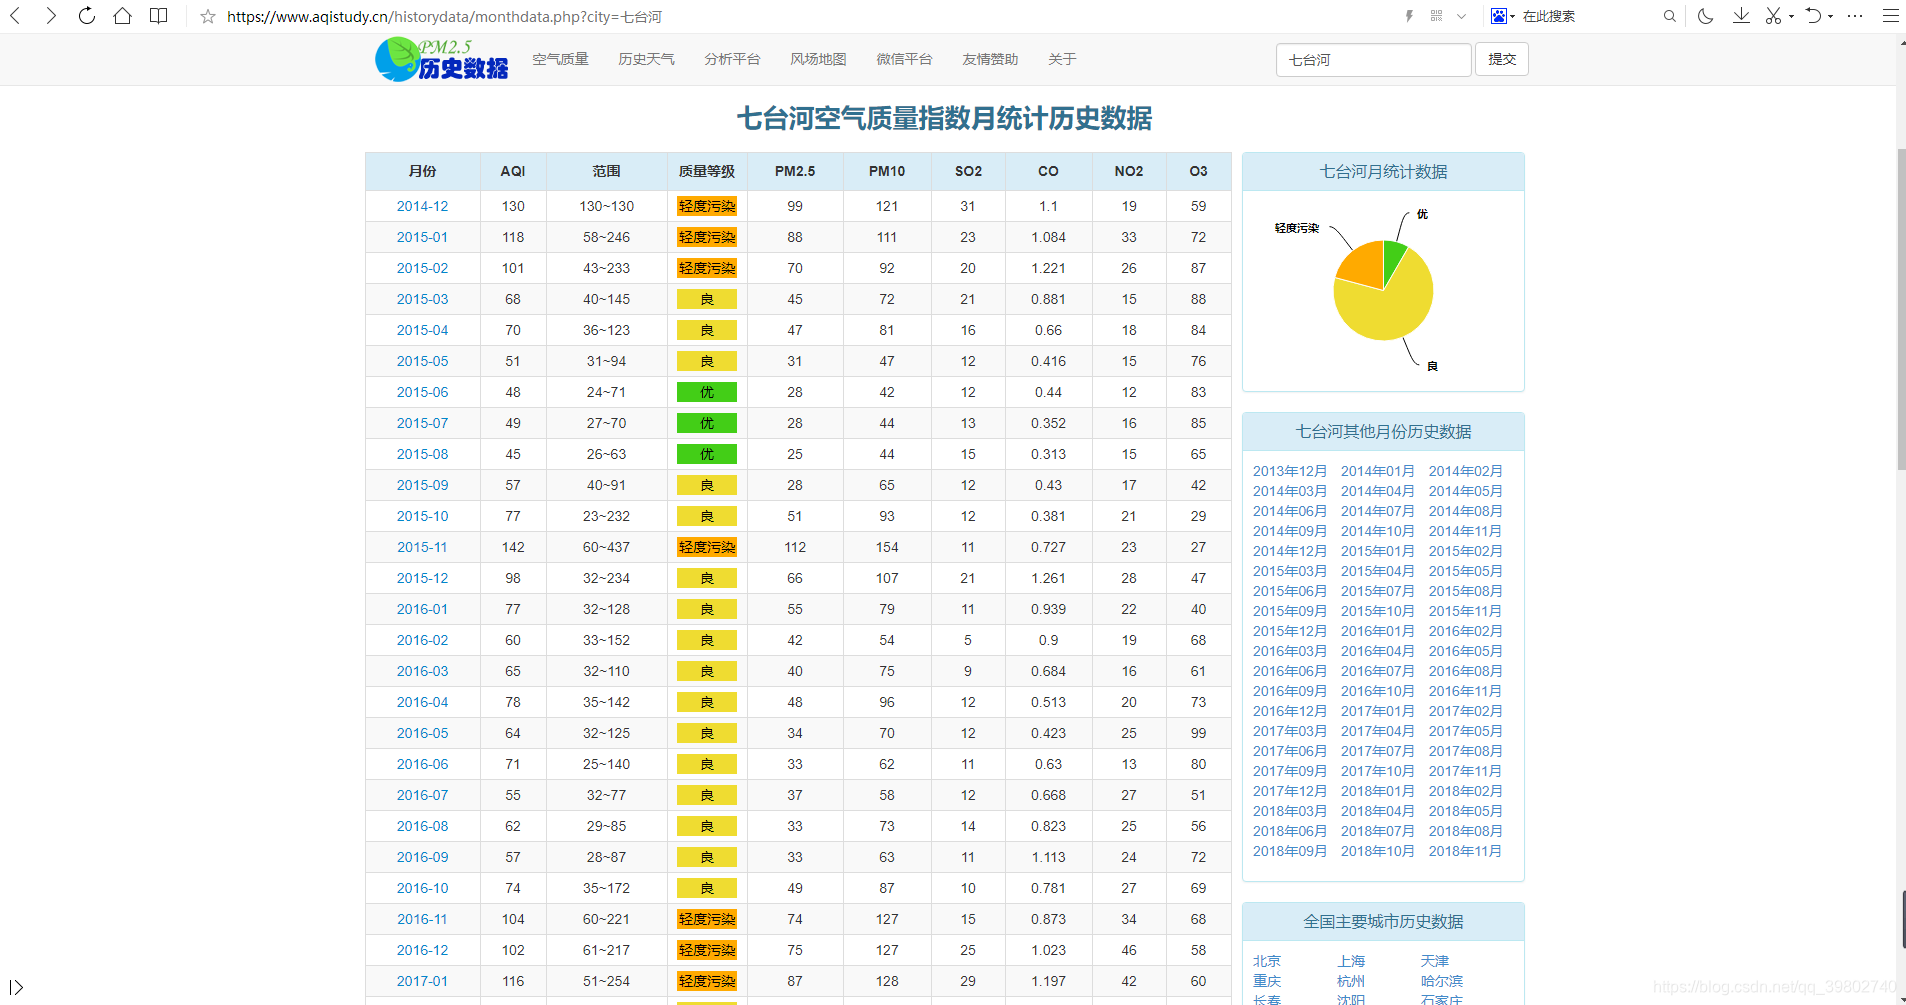The image size is (1906, 1005).
Task: Open the 2013年12月 history link
Action: click(1290, 471)
